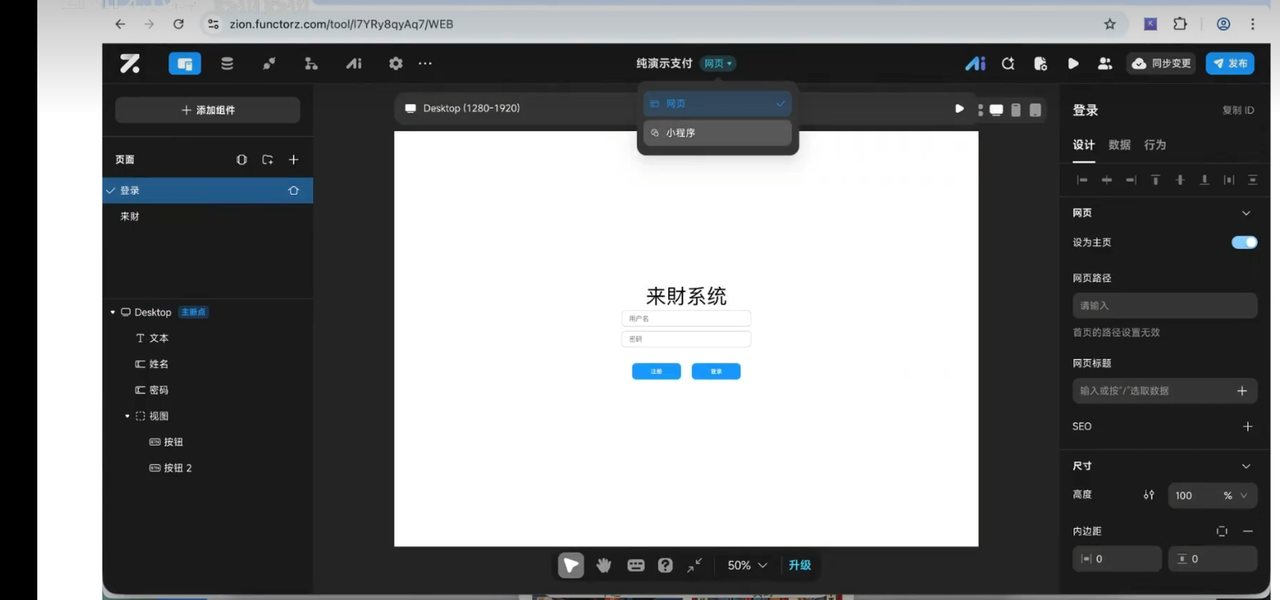Collapse the 尺寸 section chevron

(x=1246, y=466)
